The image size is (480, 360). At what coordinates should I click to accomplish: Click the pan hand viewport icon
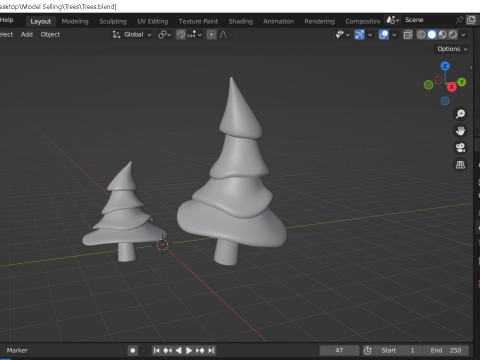coord(460,131)
